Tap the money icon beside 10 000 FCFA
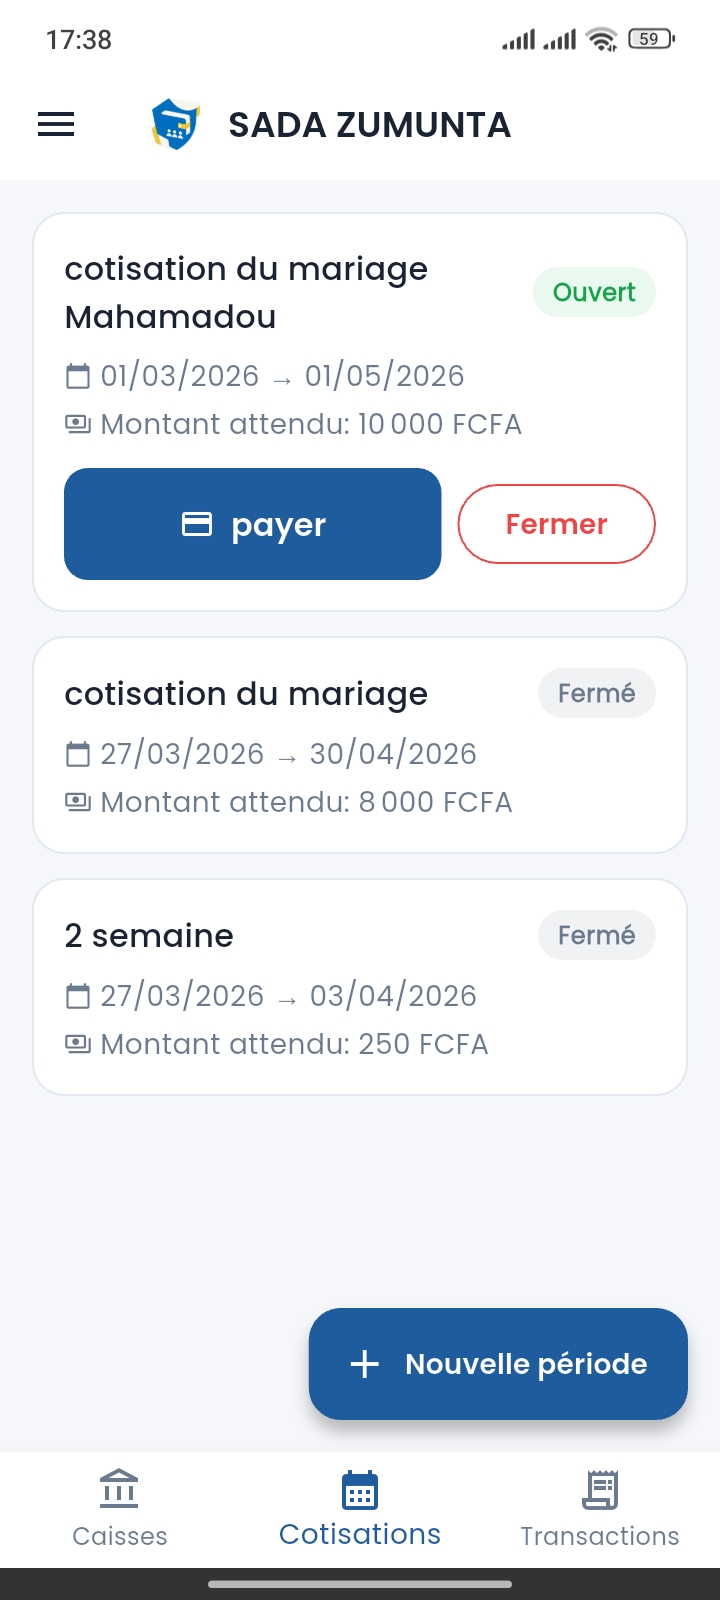Viewport: 720px width, 1600px height. (77, 425)
